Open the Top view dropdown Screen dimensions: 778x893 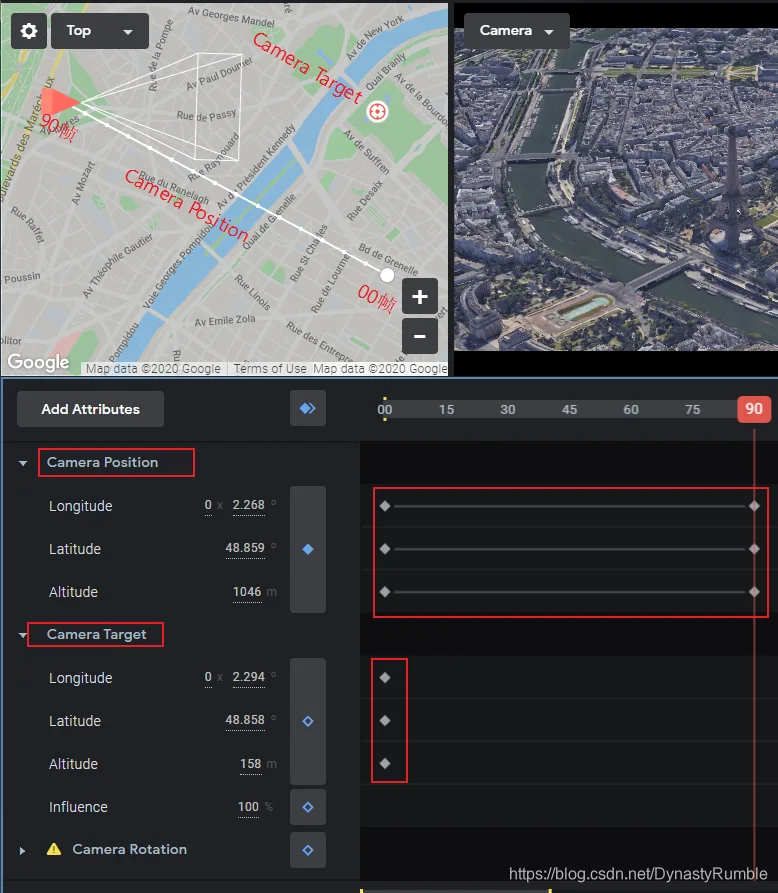pyautogui.click(x=100, y=31)
